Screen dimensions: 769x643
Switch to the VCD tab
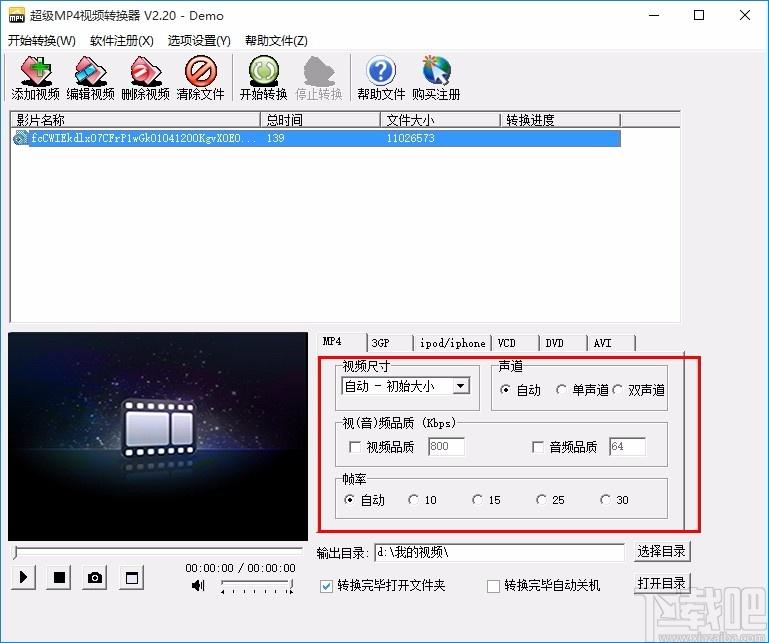[515, 343]
